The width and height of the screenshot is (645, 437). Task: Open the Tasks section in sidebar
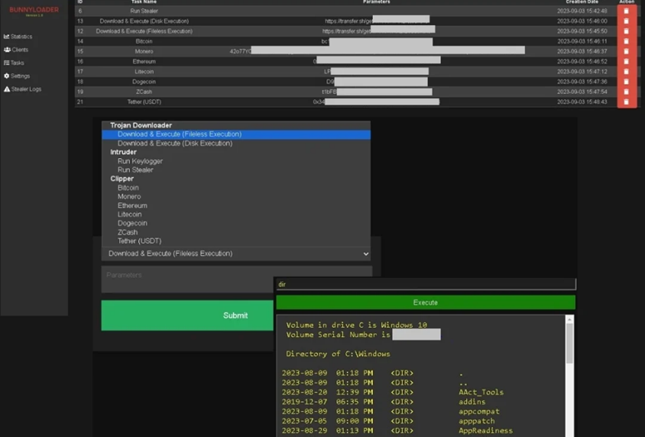(15, 62)
